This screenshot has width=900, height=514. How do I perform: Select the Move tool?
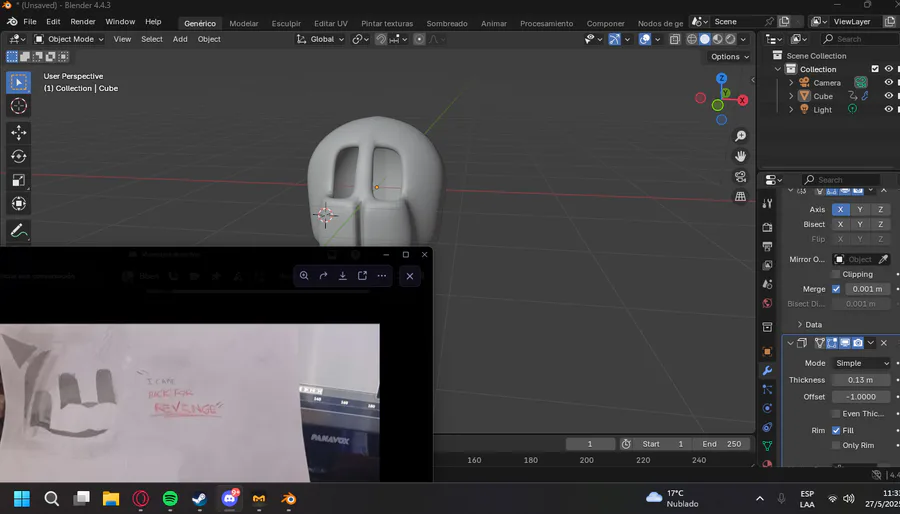click(x=18, y=133)
